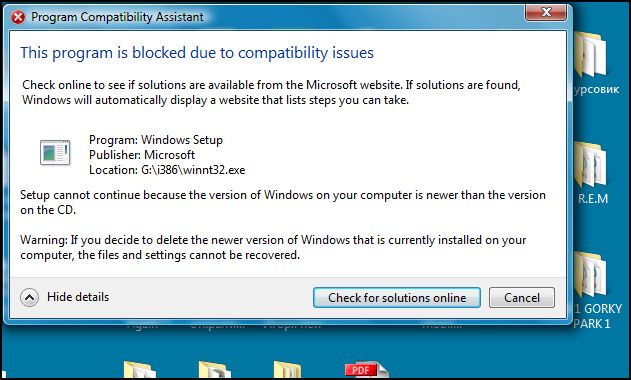Click the R.E.M folder label
The image size is (631, 380).
593,199
